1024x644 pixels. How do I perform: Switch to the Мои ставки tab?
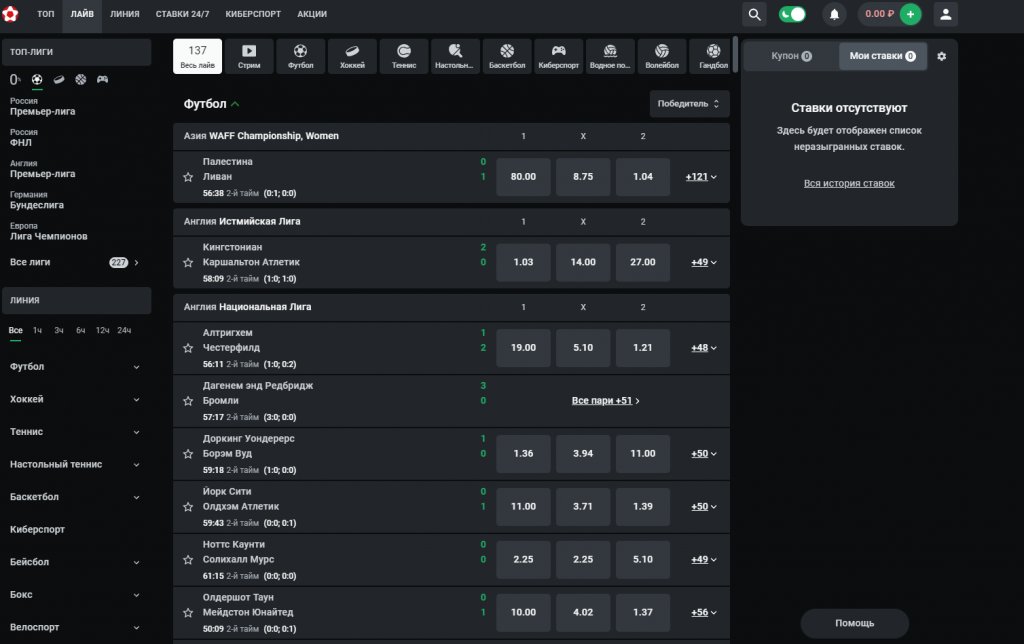(882, 57)
